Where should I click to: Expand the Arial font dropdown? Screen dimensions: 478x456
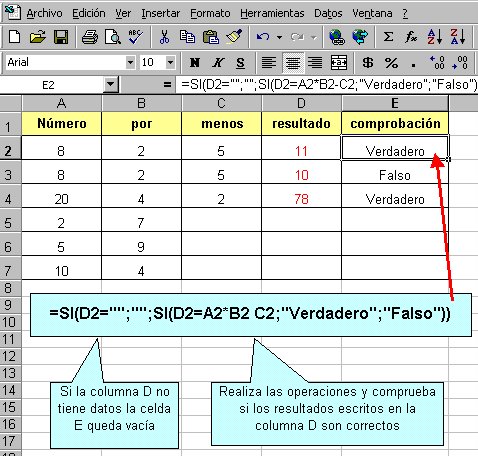pyautogui.click(x=130, y=62)
